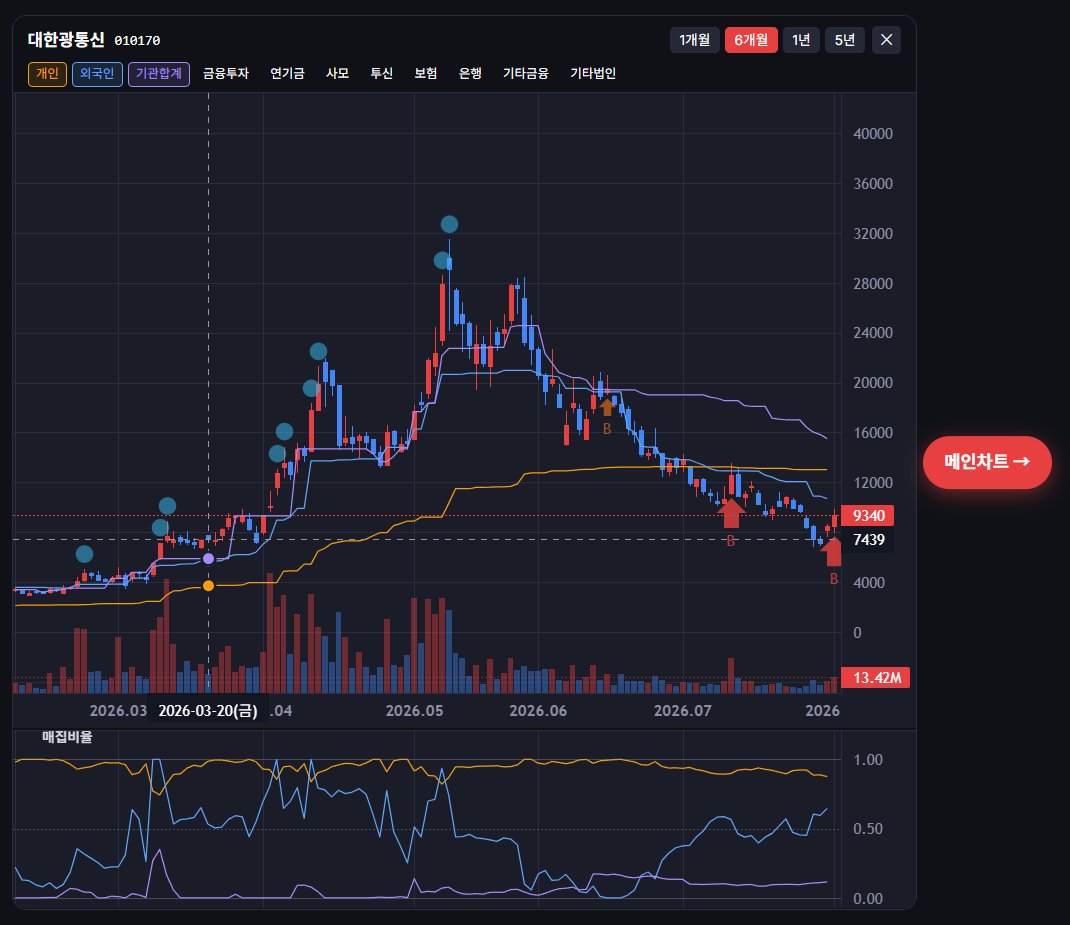Click the 9340 current price label
Screen dimensions: 1070x925
click(x=867, y=516)
